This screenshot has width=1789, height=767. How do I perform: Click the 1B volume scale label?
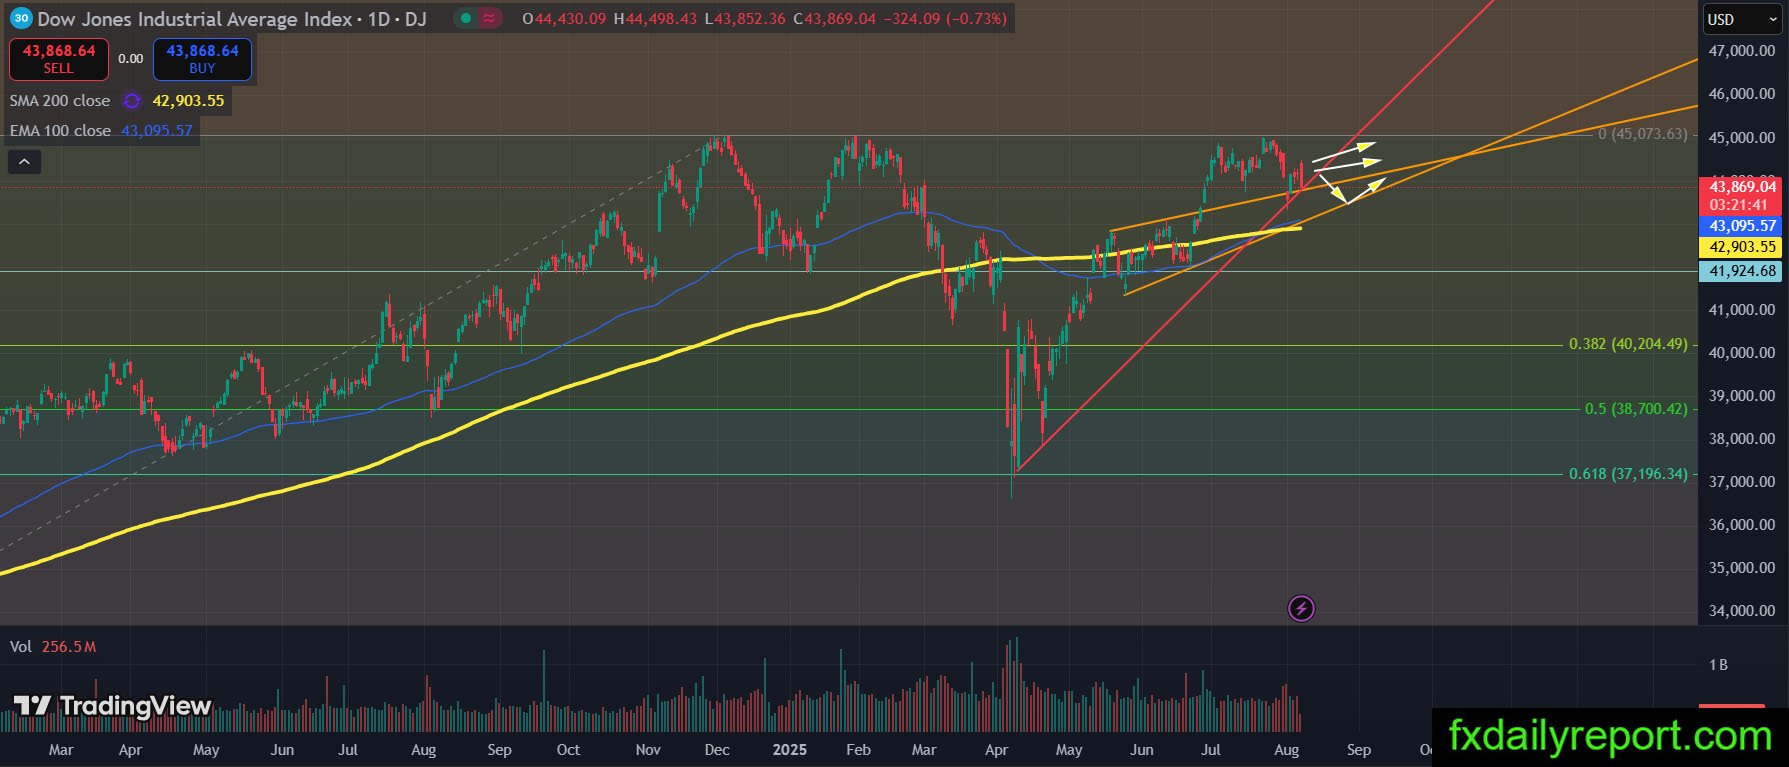coord(1718,665)
